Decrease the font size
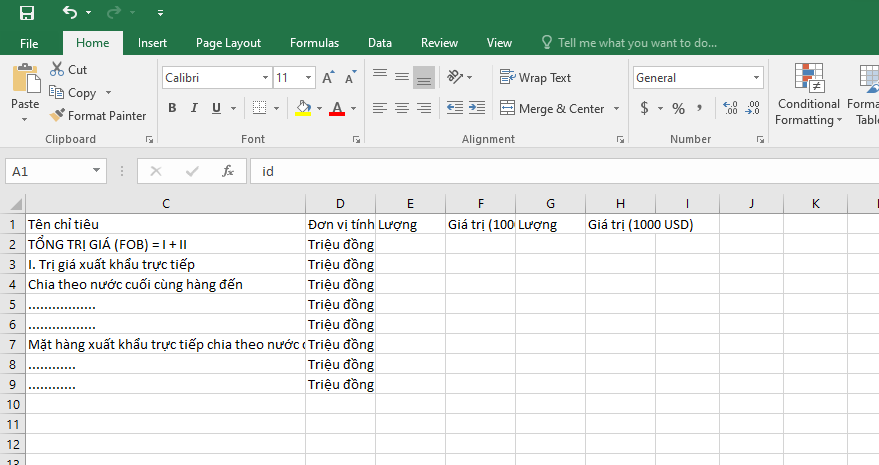879x465 pixels. [x=350, y=78]
